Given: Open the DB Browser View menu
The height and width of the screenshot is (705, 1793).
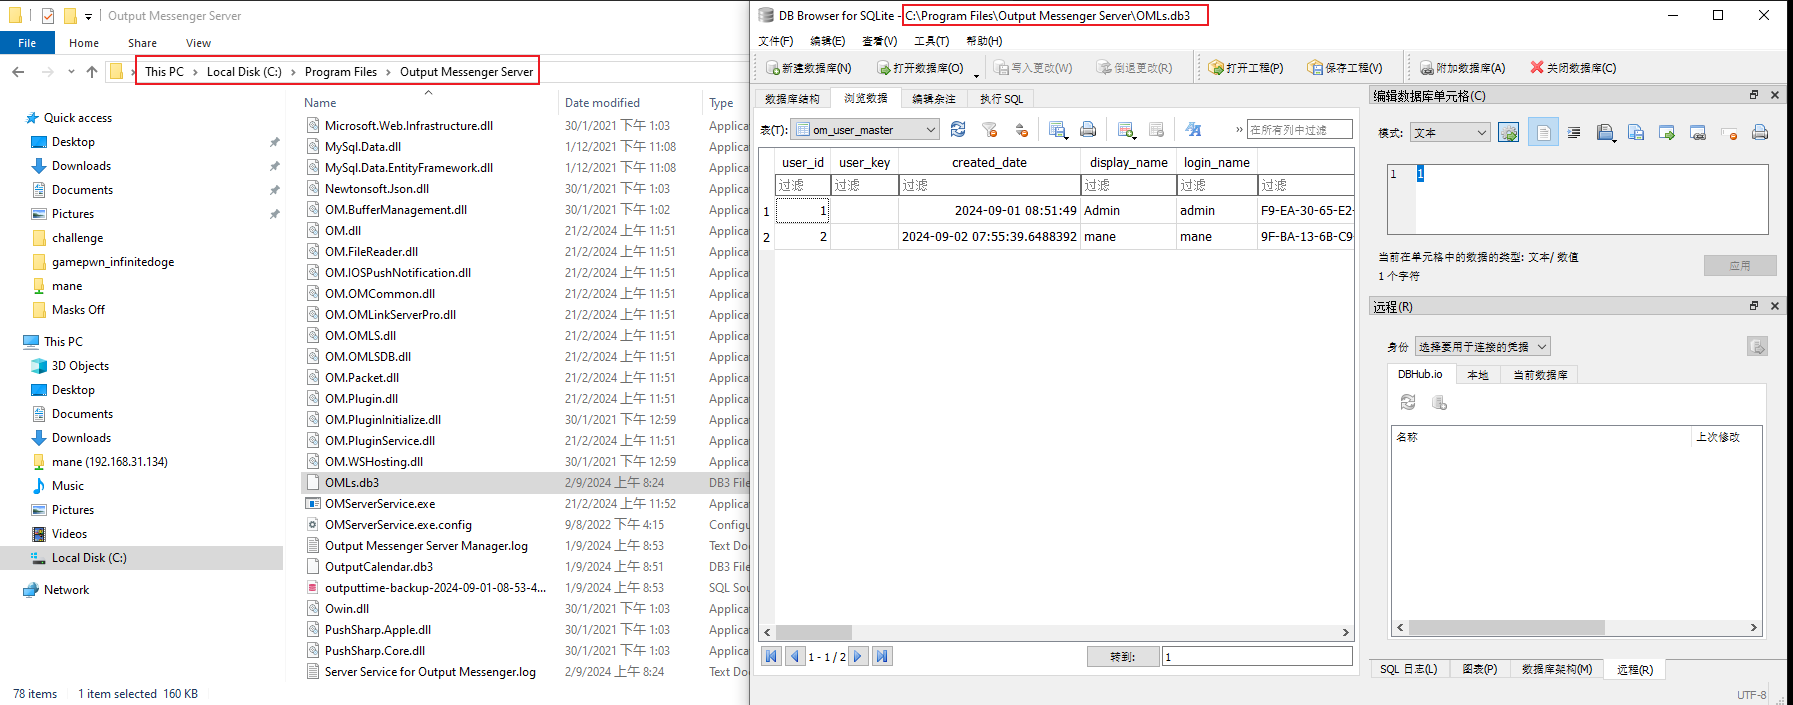Looking at the screenshot, I should (x=879, y=41).
